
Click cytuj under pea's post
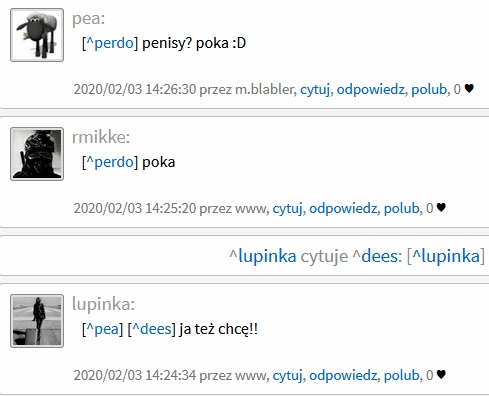coord(315,89)
